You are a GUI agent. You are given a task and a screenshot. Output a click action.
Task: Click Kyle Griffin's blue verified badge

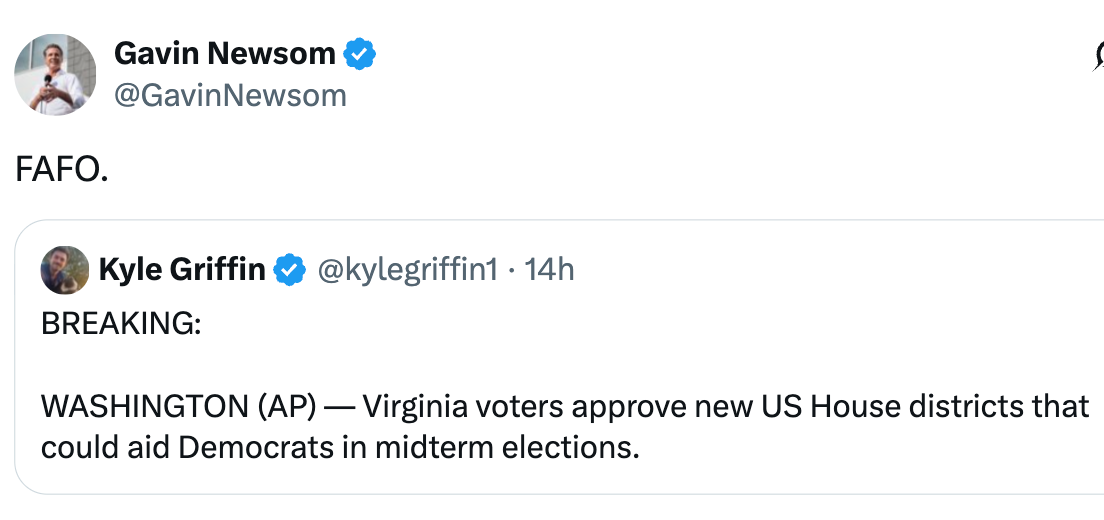290,269
